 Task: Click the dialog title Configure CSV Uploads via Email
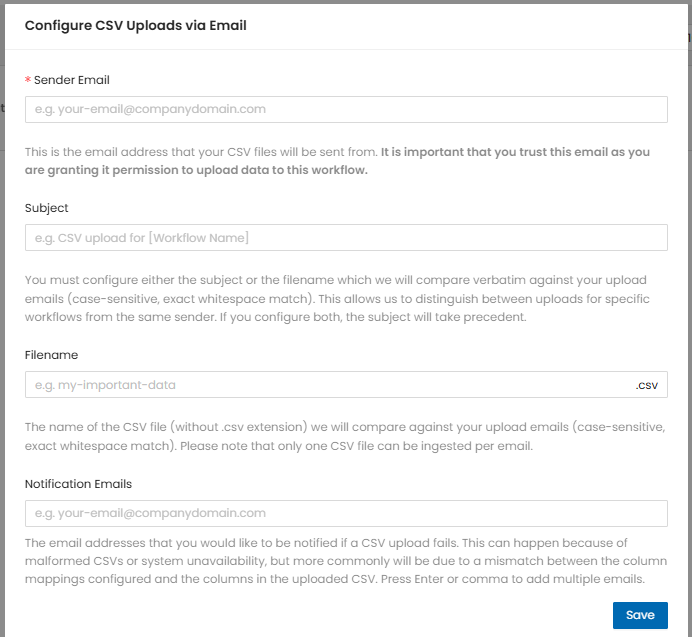(136, 26)
